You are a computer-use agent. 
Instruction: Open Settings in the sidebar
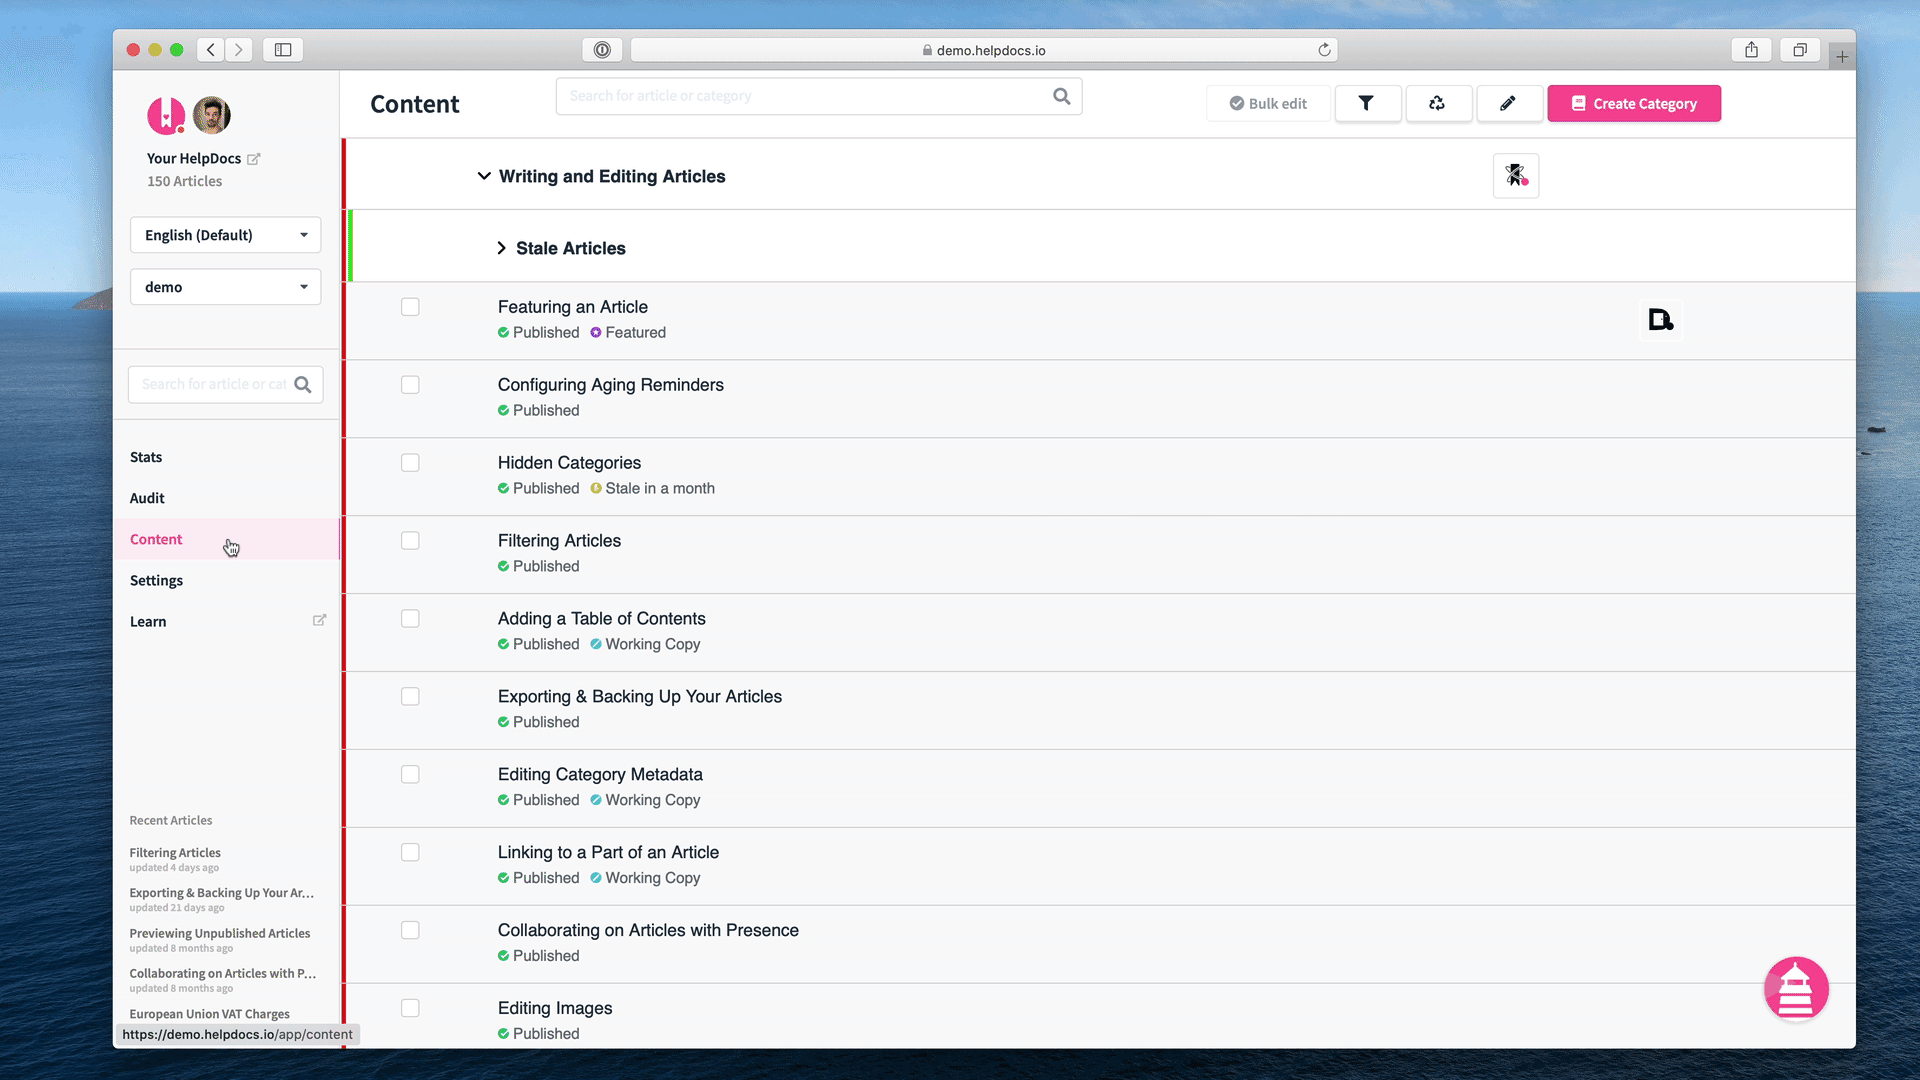156,580
